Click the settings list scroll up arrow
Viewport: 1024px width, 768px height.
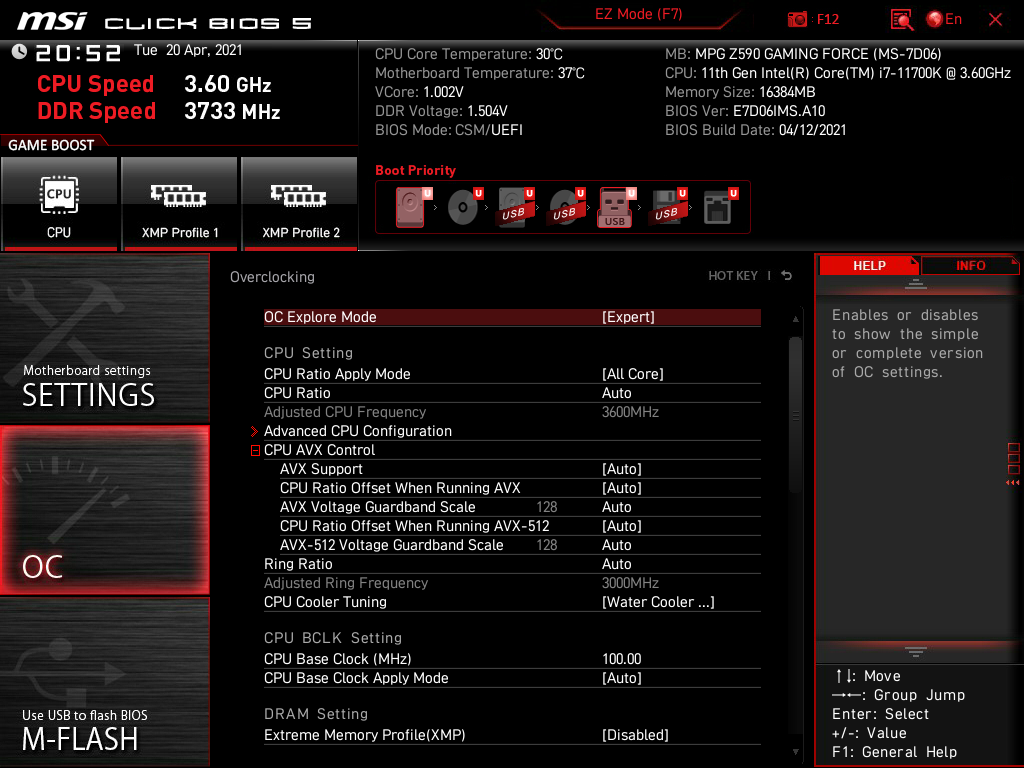pos(795,319)
